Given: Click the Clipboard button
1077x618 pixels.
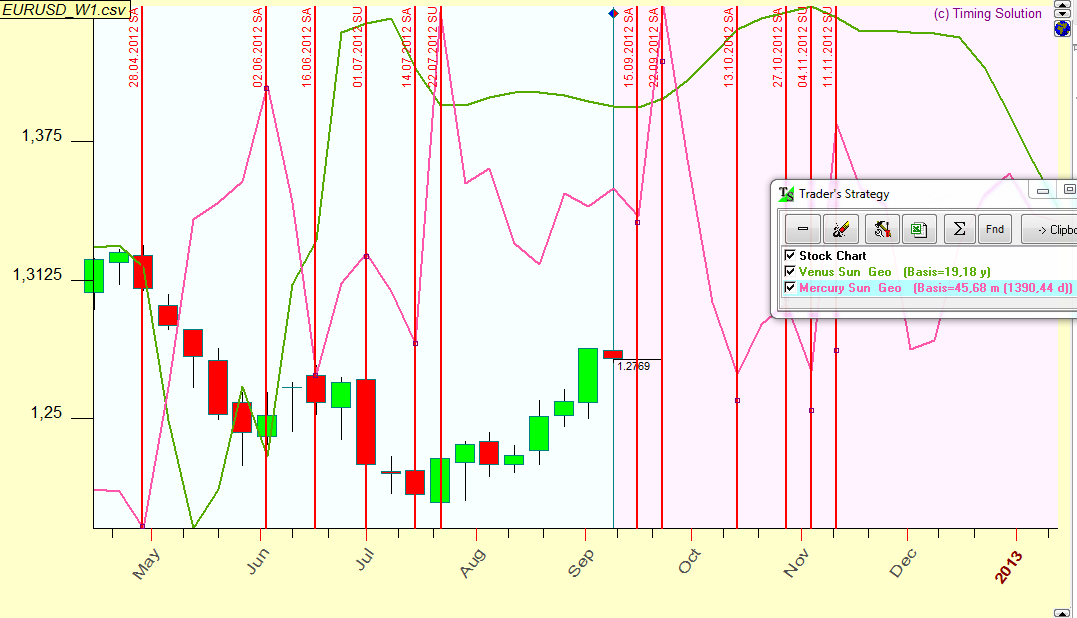Looking at the screenshot, I should coord(1050,229).
